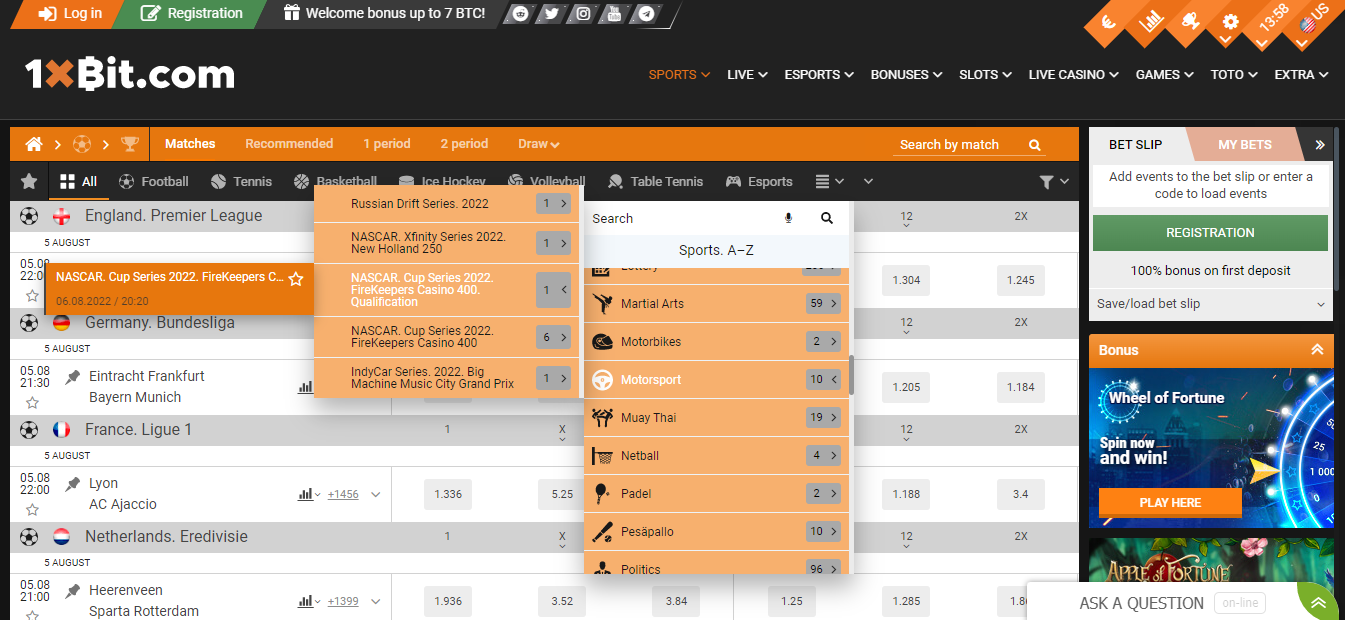The width and height of the screenshot is (1345, 620).
Task: Click the Twitter social icon
Action: pos(552,14)
